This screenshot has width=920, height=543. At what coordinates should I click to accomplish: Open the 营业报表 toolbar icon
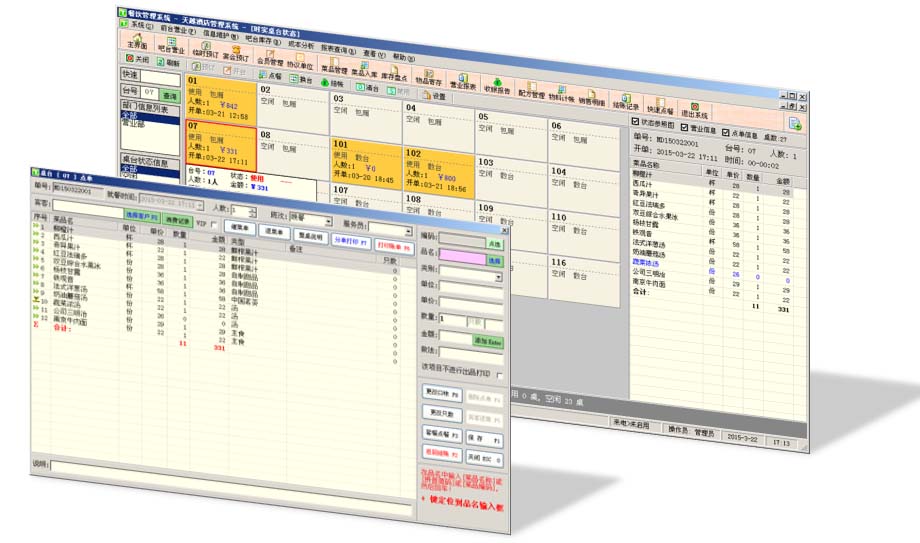(x=462, y=83)
